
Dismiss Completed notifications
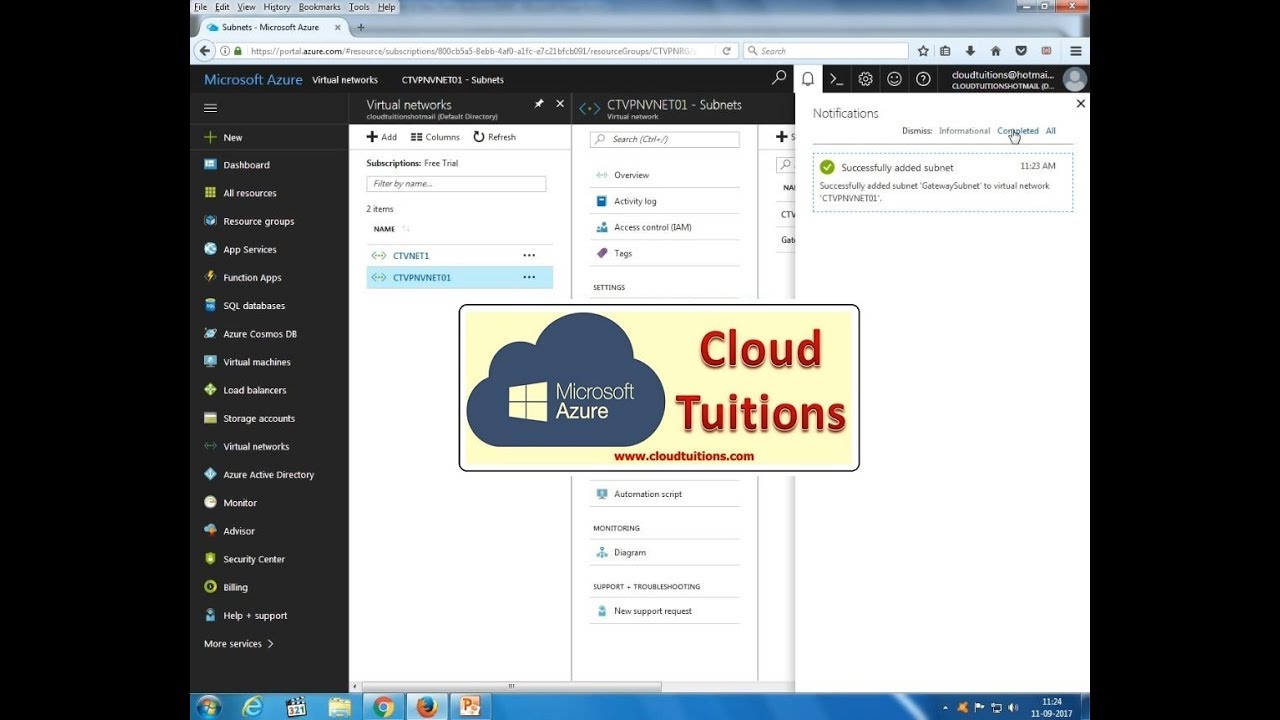(1018, 131)
